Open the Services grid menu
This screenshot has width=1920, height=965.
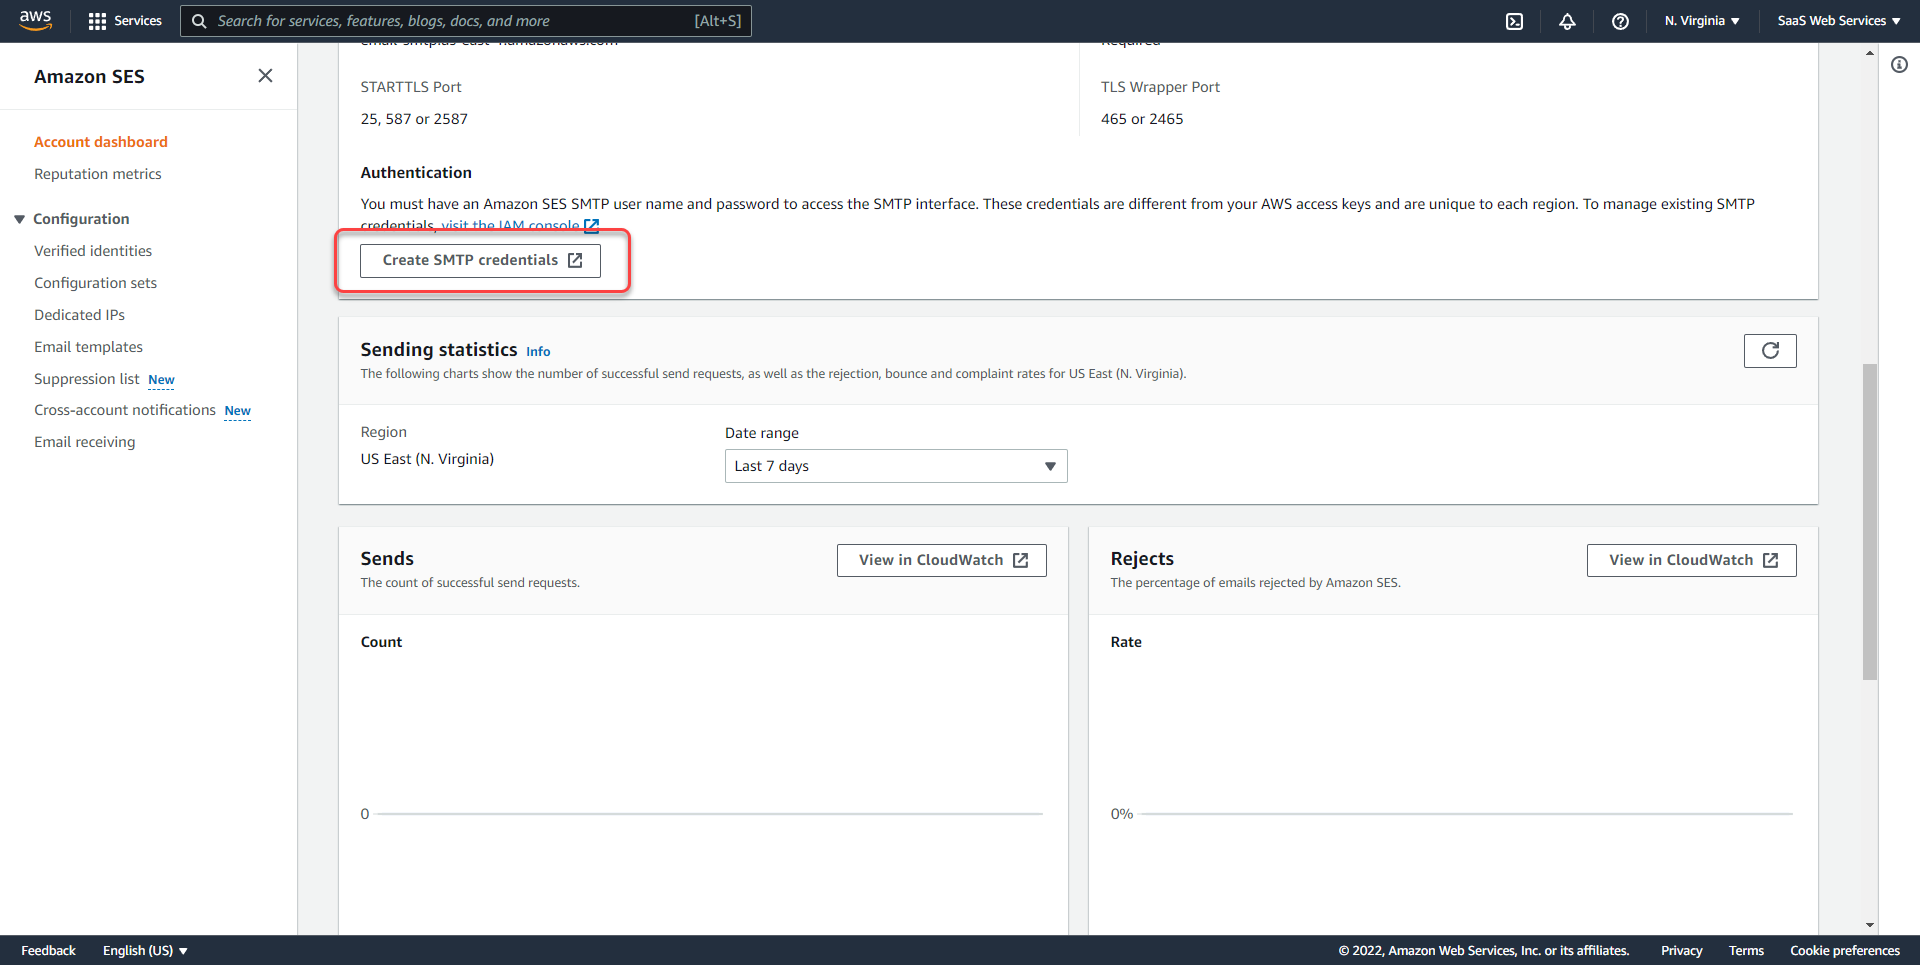pos(125,21)
